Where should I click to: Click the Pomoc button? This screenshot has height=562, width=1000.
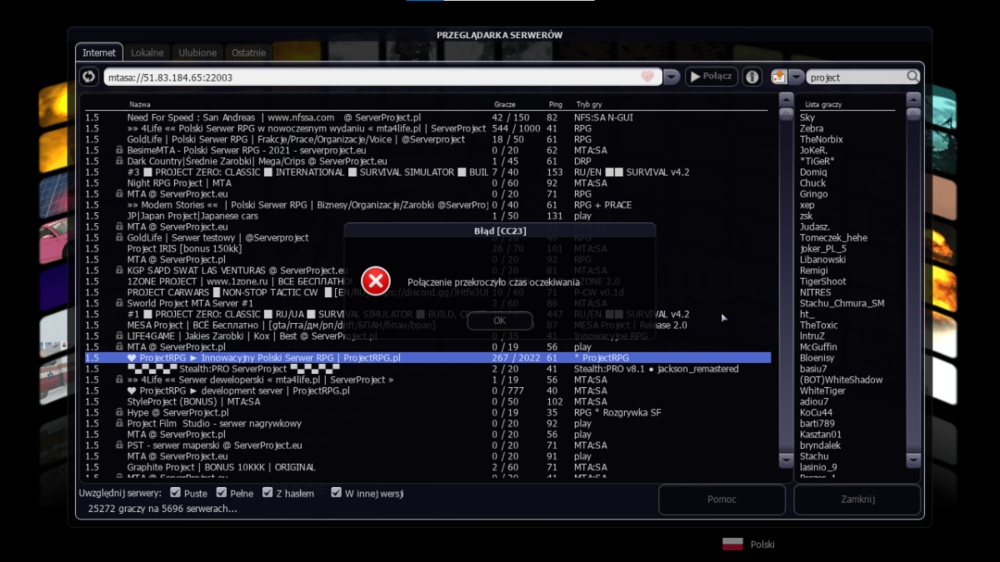pyautogui.click(x=721, y=499)
